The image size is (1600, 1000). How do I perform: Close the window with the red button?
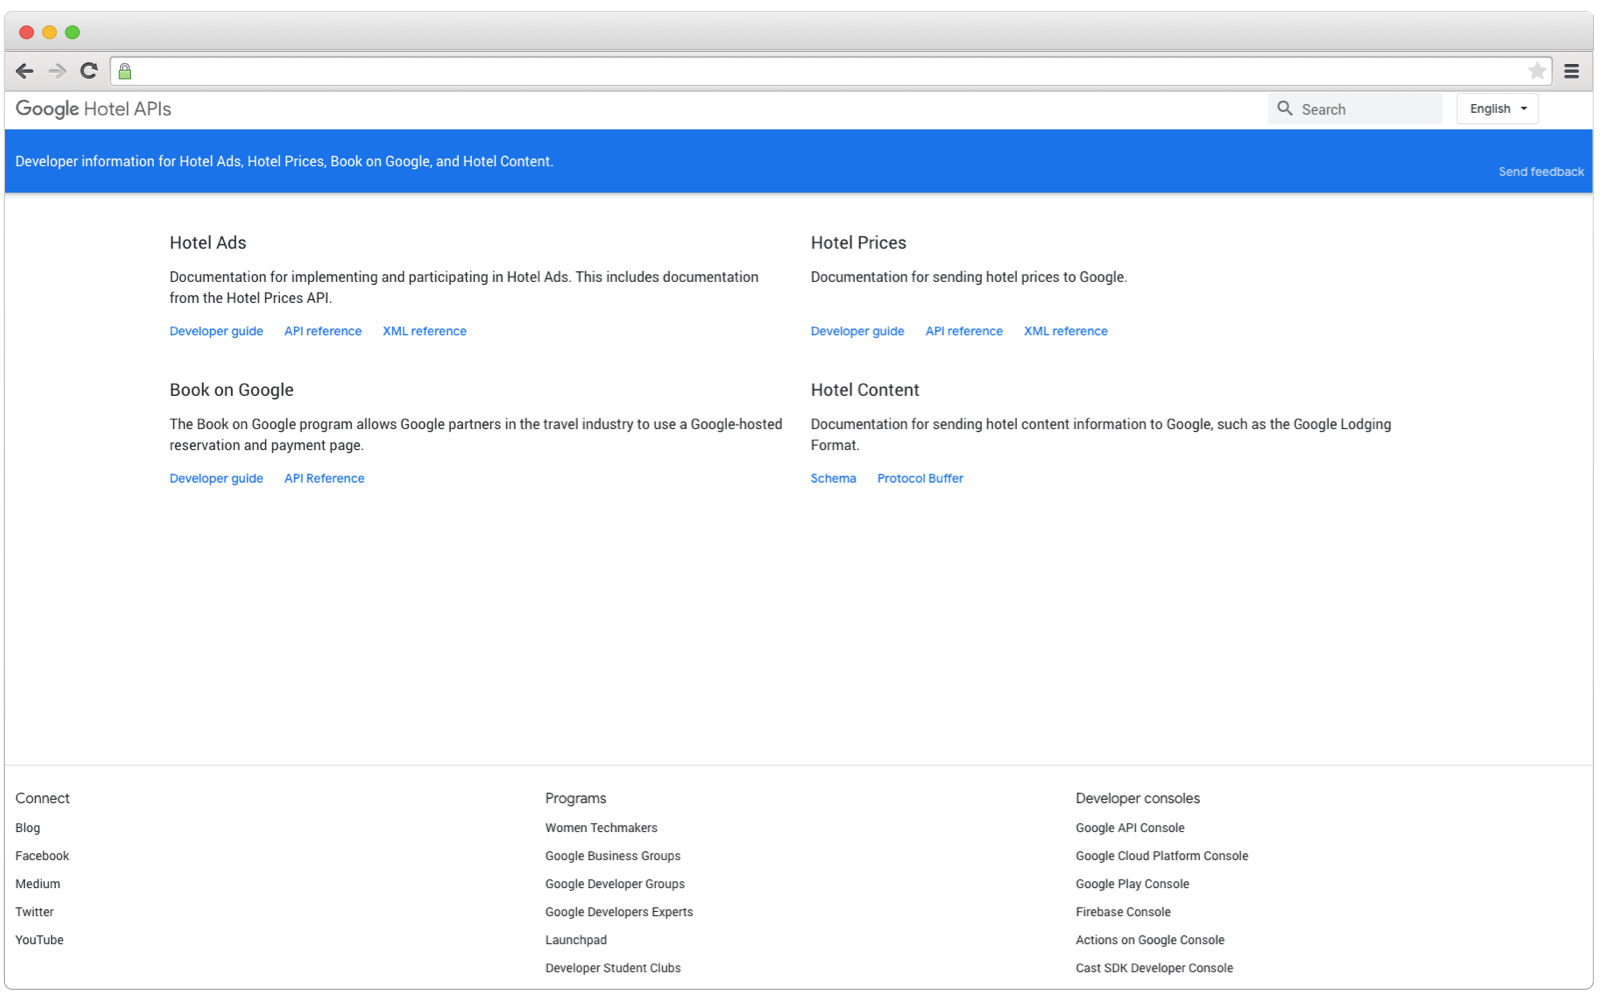(x=27, y=32)
